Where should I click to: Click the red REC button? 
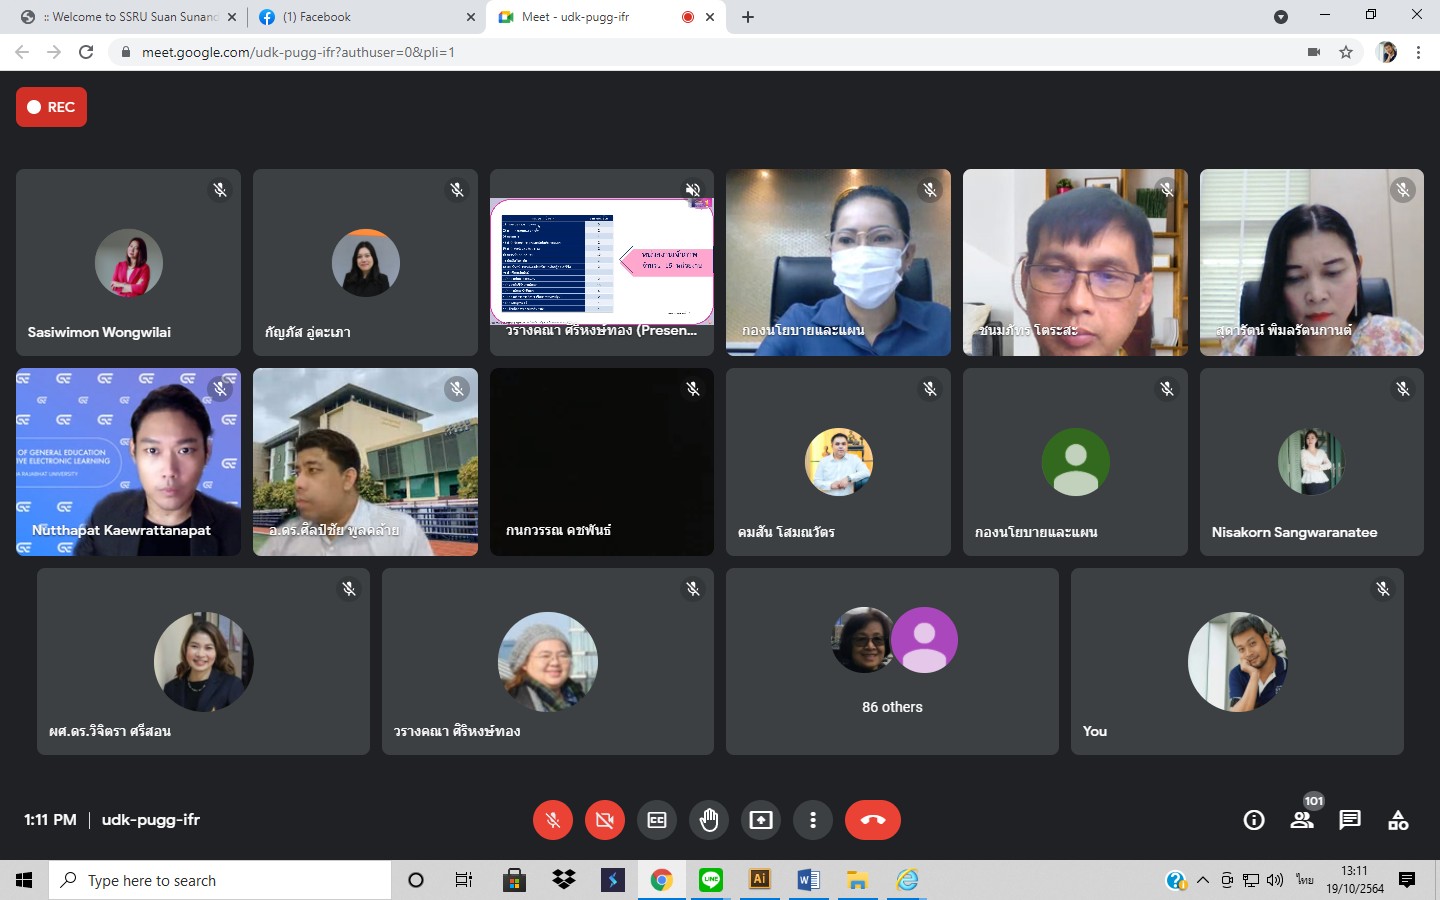(51, 107)
